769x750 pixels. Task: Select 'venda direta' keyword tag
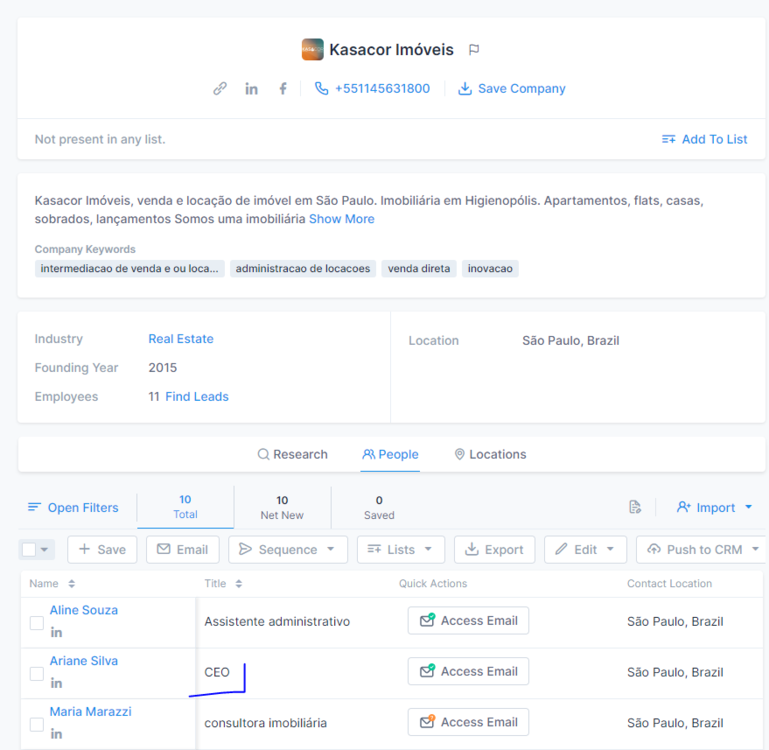tap(419, 269)
